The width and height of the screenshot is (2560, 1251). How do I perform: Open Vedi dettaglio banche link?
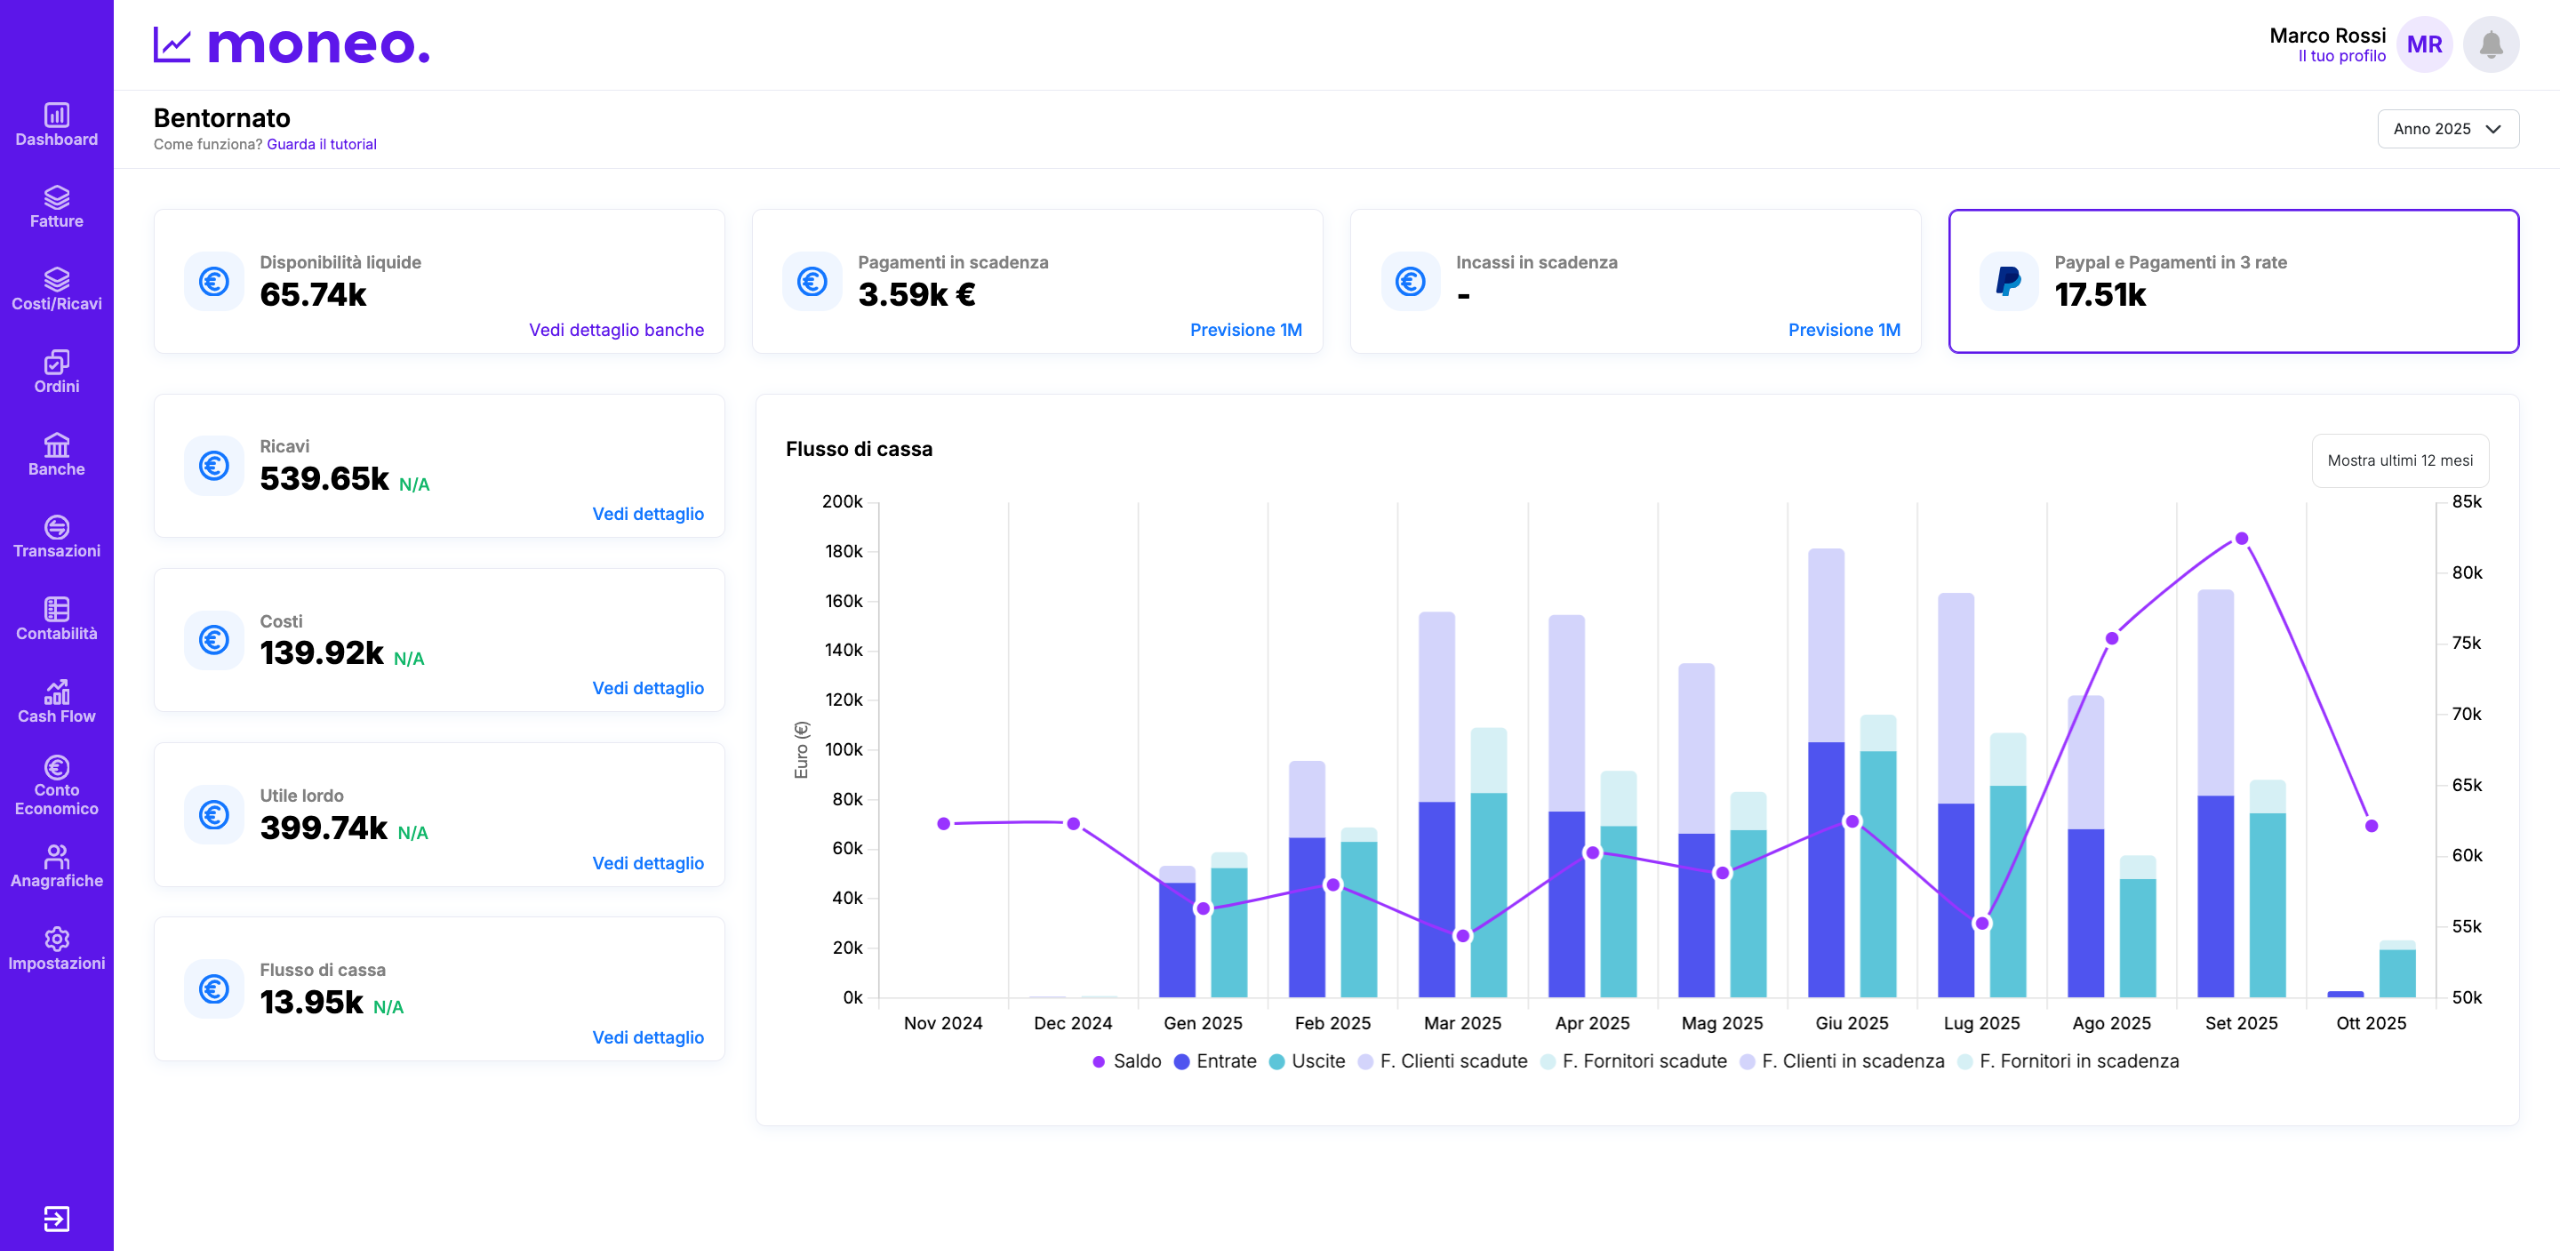(616, 330)
